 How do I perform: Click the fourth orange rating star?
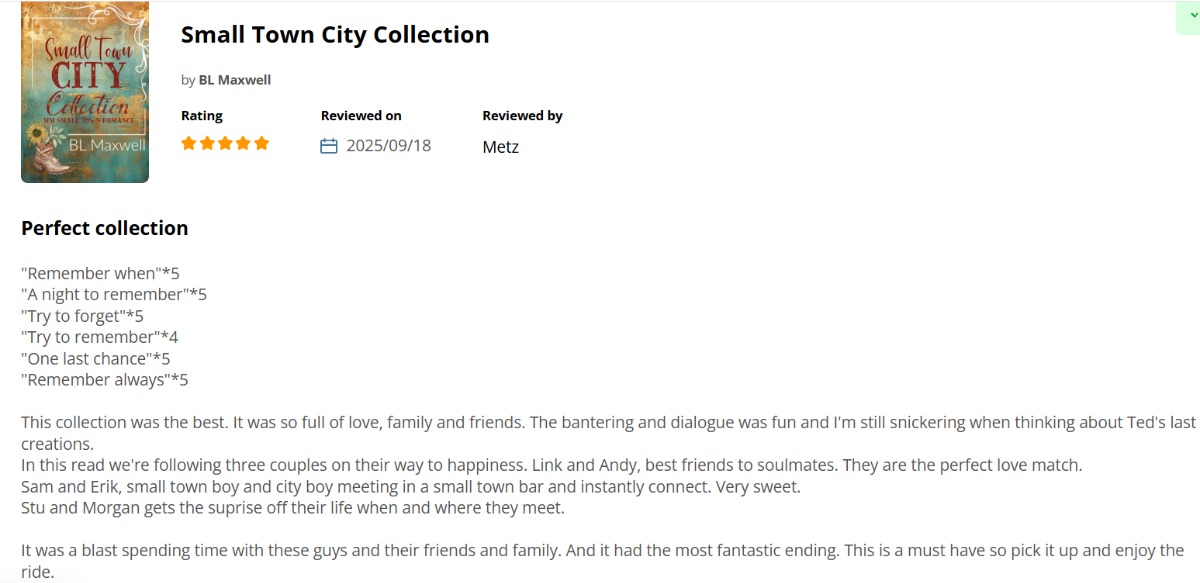(243, 143)
